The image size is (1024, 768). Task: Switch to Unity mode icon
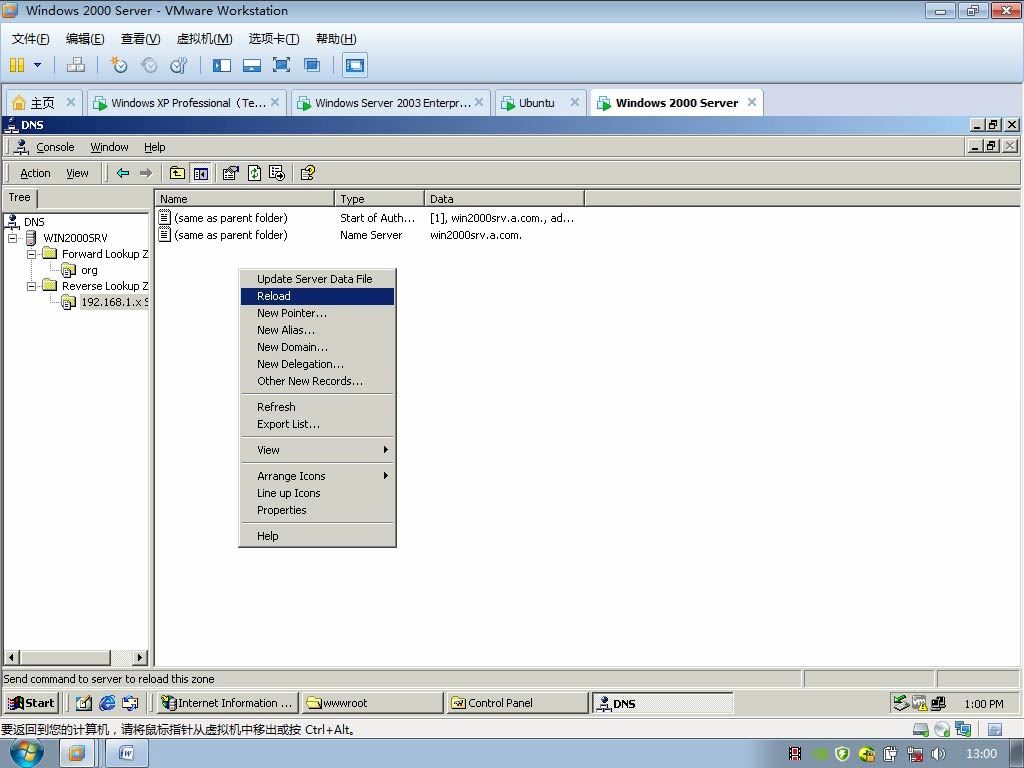(x=312, y=65)
